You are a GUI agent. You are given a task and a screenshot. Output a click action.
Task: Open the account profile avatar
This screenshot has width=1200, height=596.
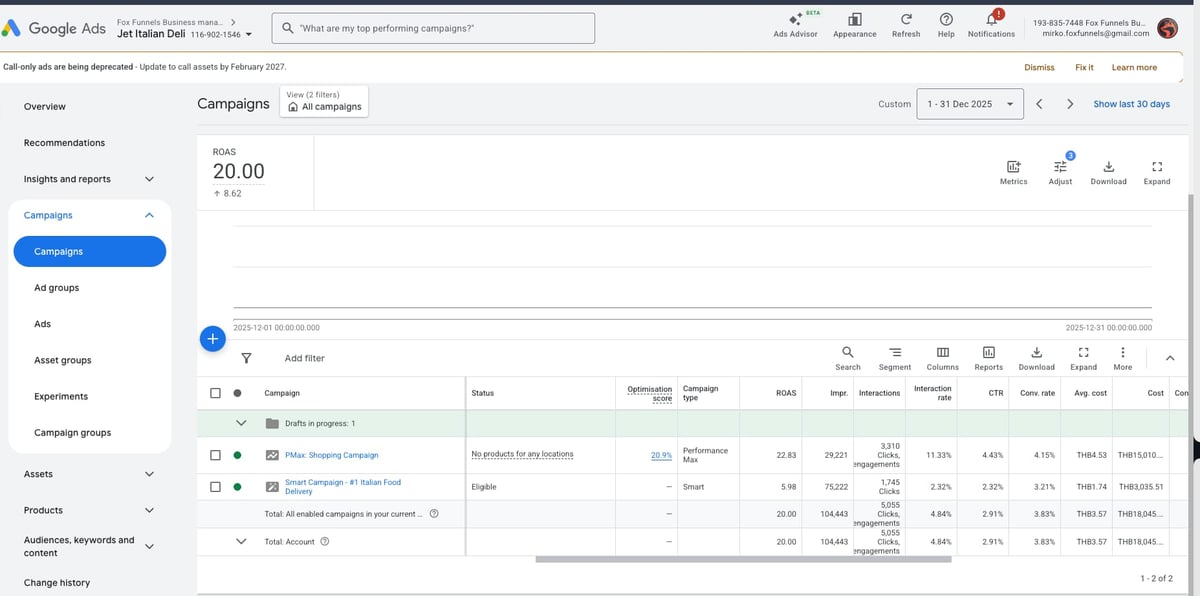point(1167,28)
